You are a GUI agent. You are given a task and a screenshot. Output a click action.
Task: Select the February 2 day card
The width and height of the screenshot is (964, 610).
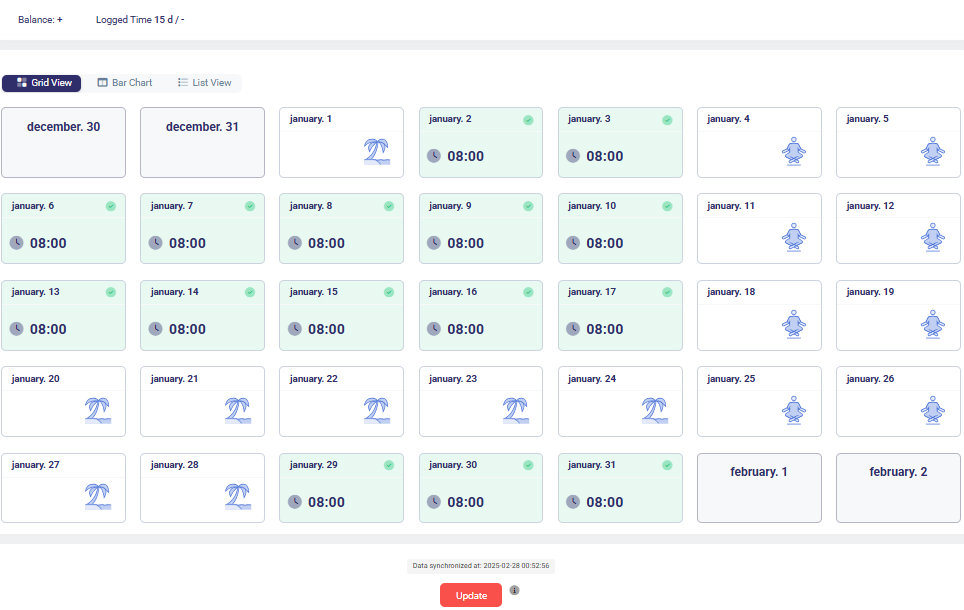point(898,487)
